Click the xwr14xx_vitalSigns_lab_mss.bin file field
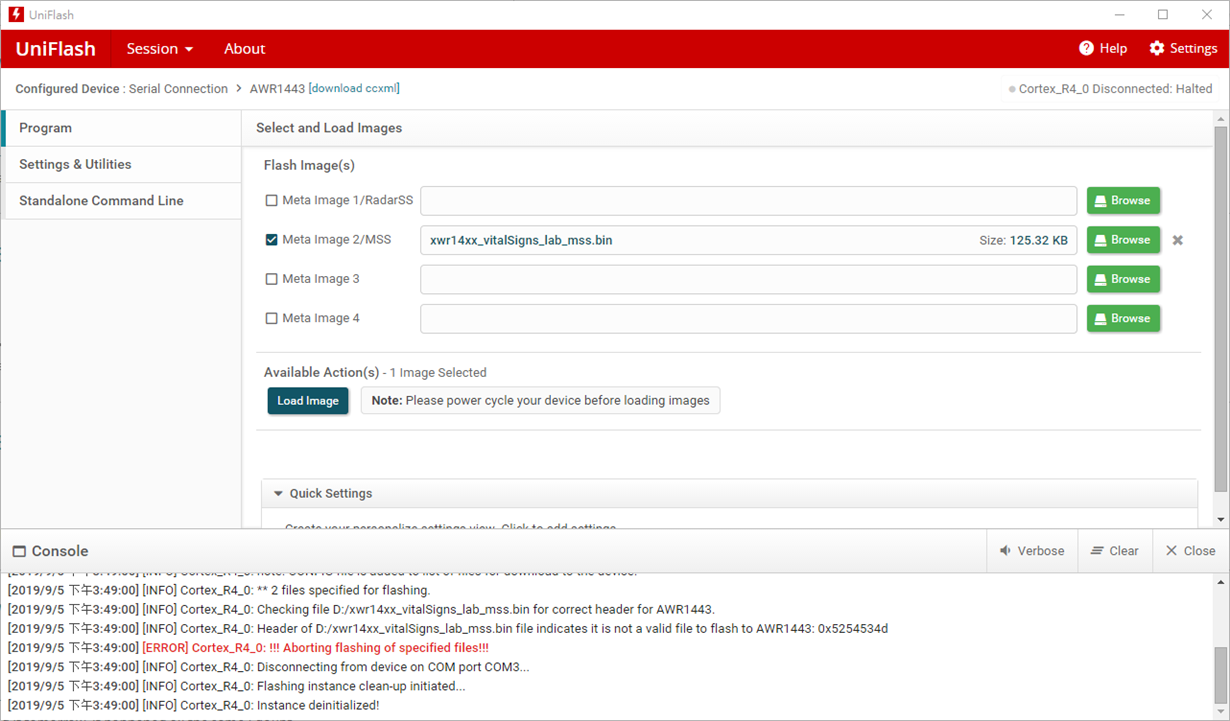 (748, 240)
